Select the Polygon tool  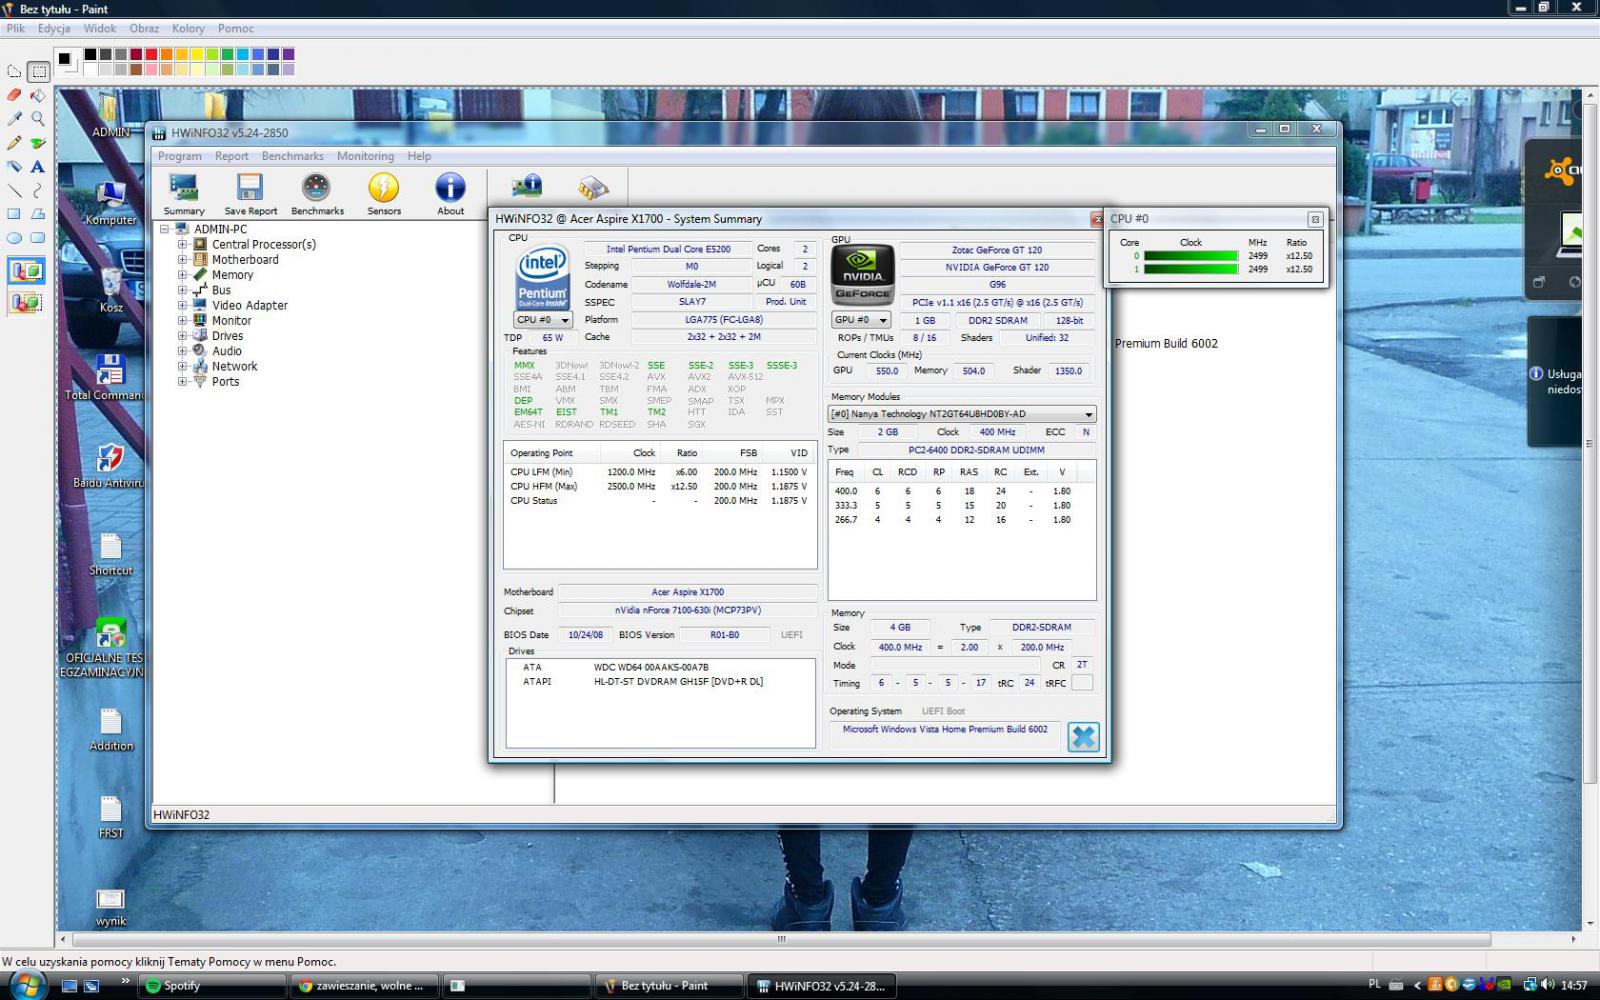[x=38, y=213]
